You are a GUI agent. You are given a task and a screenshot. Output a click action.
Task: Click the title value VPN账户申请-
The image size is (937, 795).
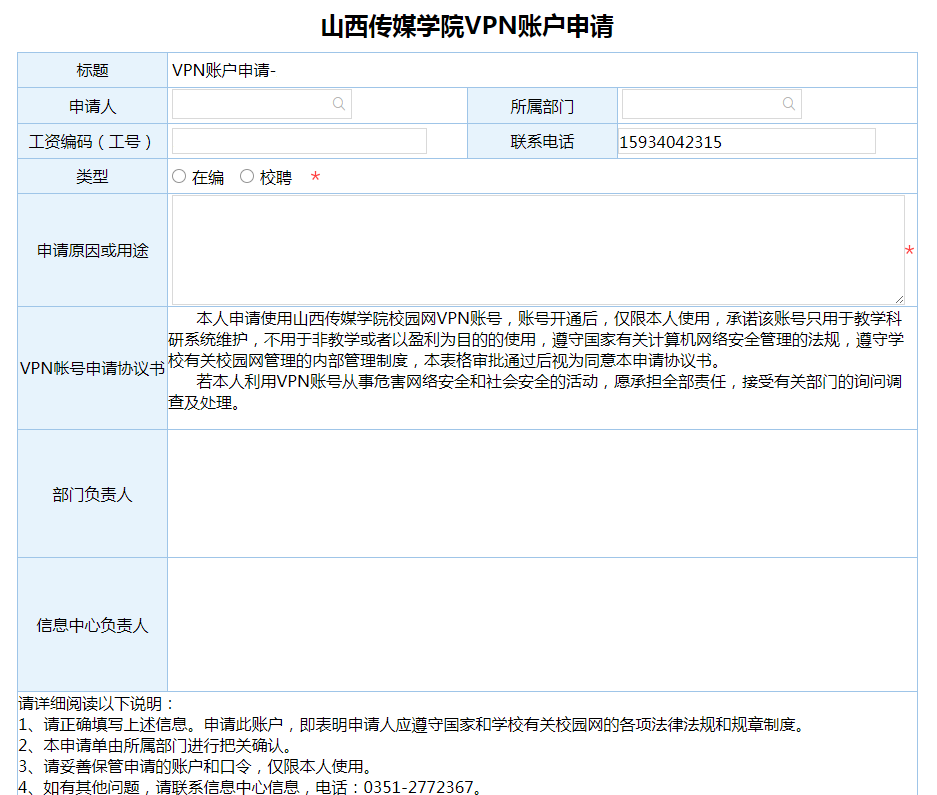click(x=224, y=70)
